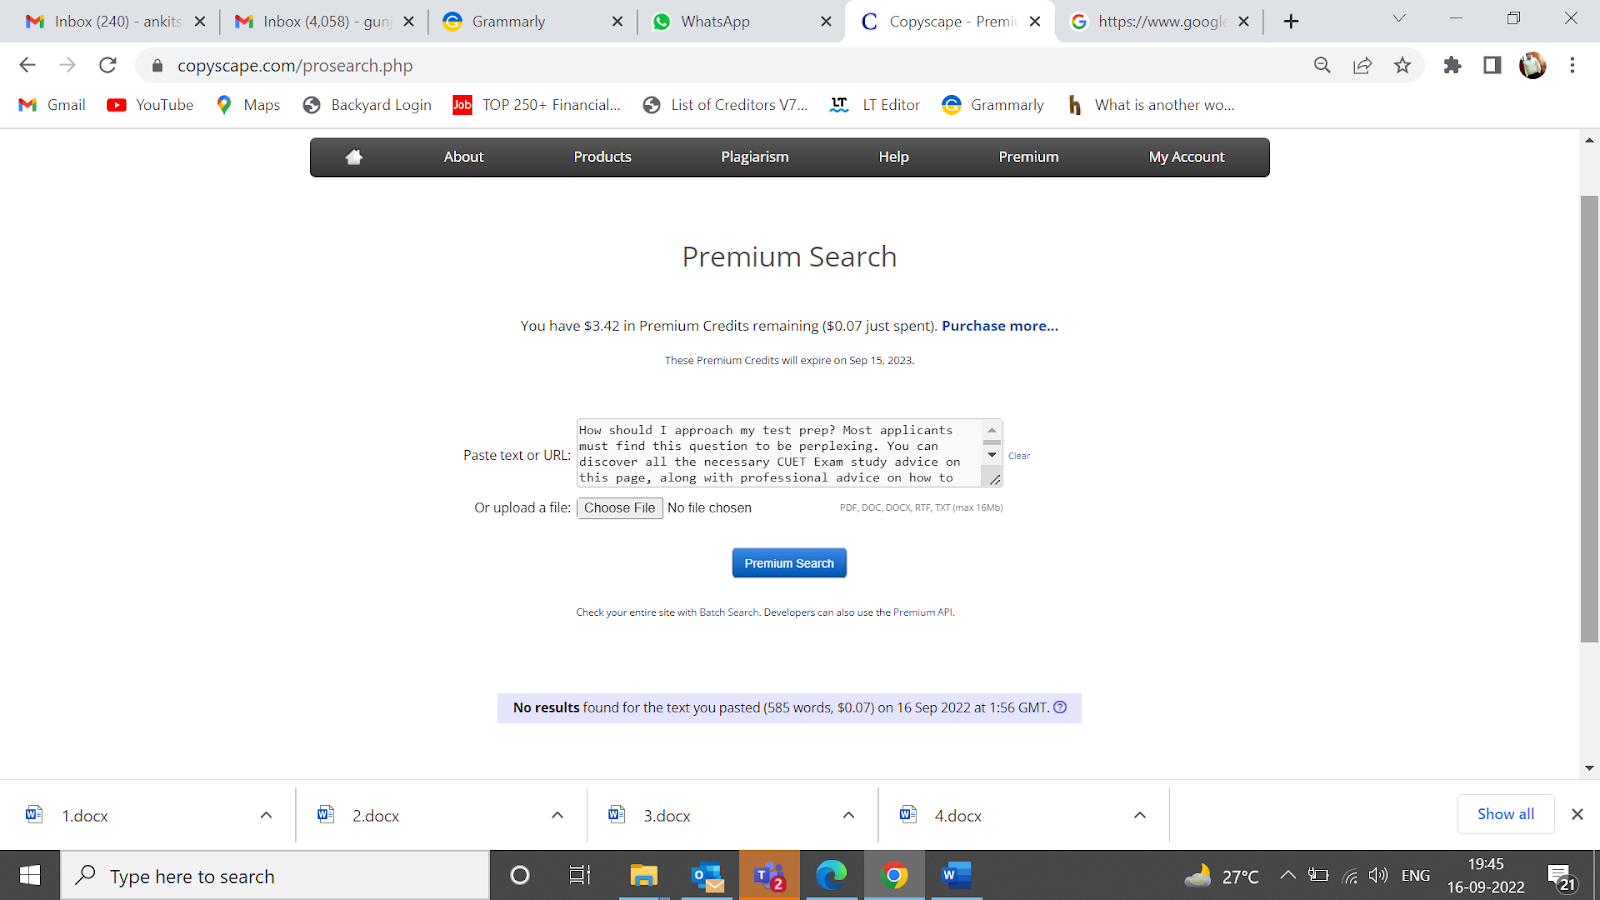Open the help info icon beside the results
Image resolution: width=1600 pixels, height=900 pixels.
(1060, 707)
